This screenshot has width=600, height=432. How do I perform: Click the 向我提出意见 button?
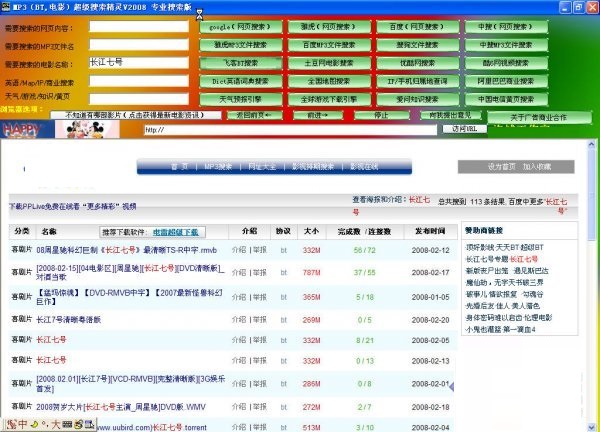coord(450,115)
